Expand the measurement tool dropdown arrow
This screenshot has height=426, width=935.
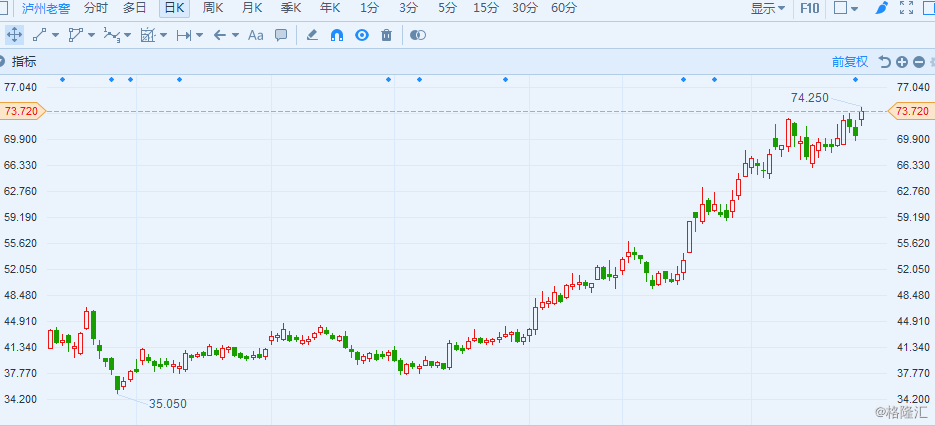coord(163,35)
